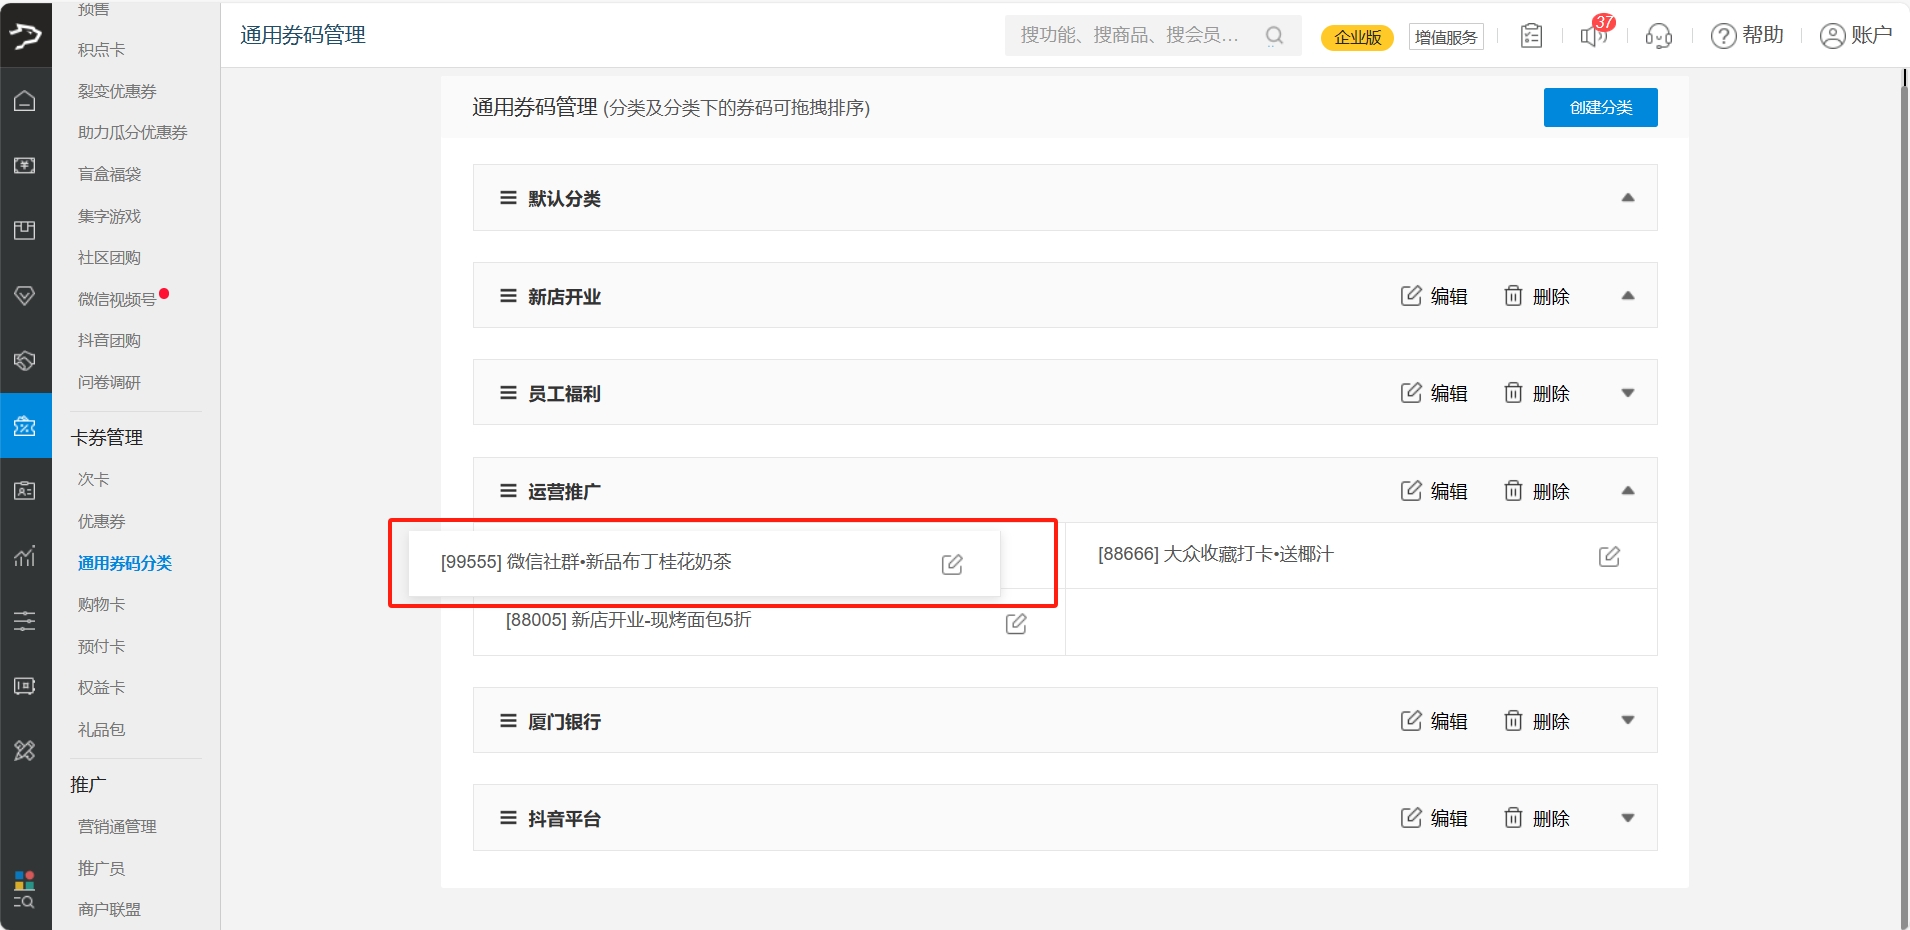Image resolution: width=1910 pixels, height=930 pixels.
Task: Click the home icon in left rail
Action: (25, 101)
